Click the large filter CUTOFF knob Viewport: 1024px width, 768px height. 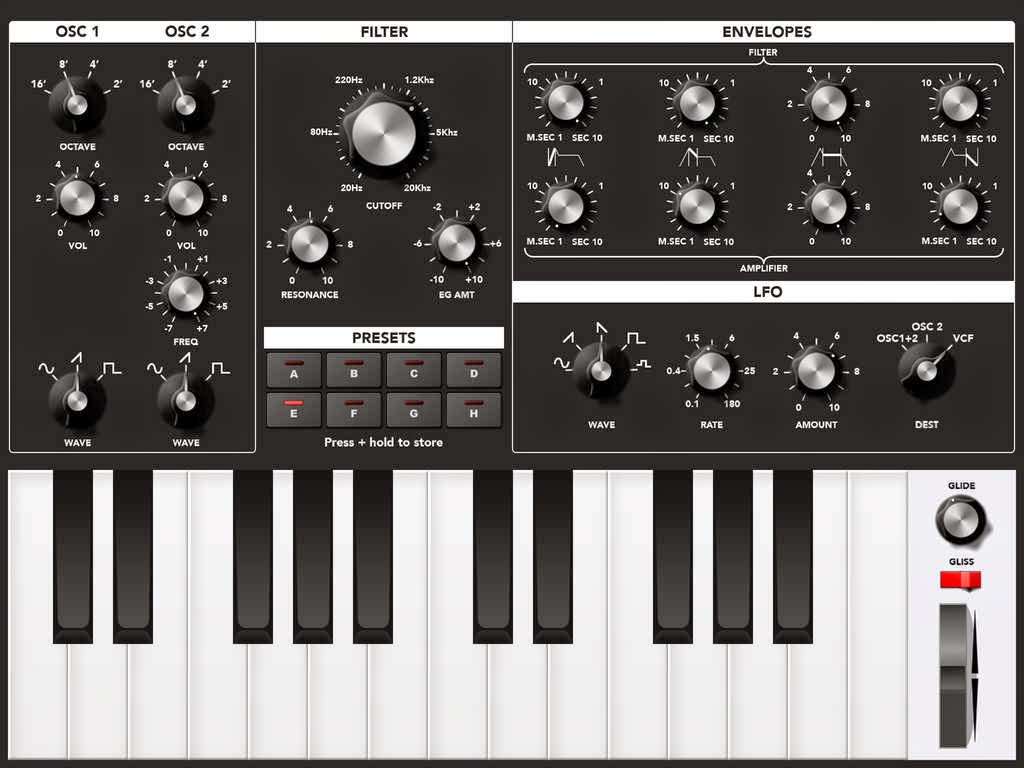tap(383, 133)
